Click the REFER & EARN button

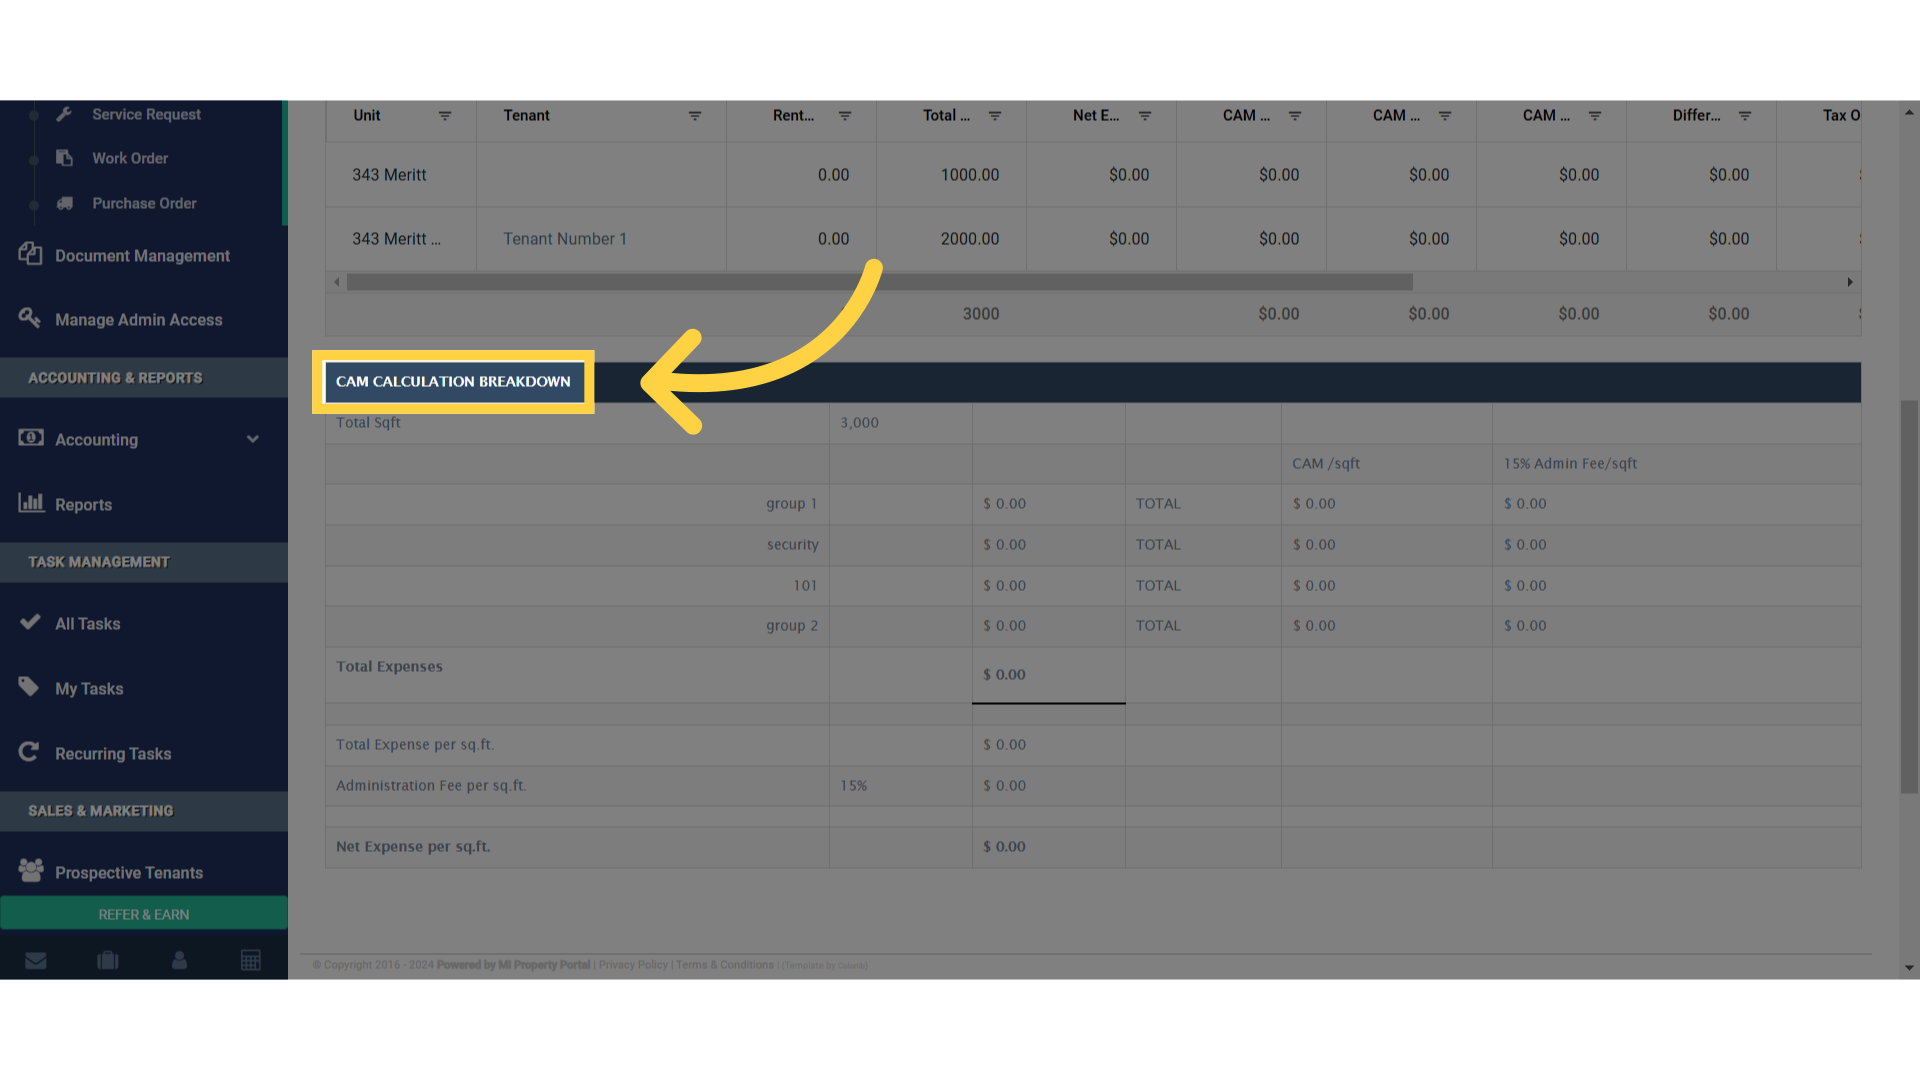144,914
